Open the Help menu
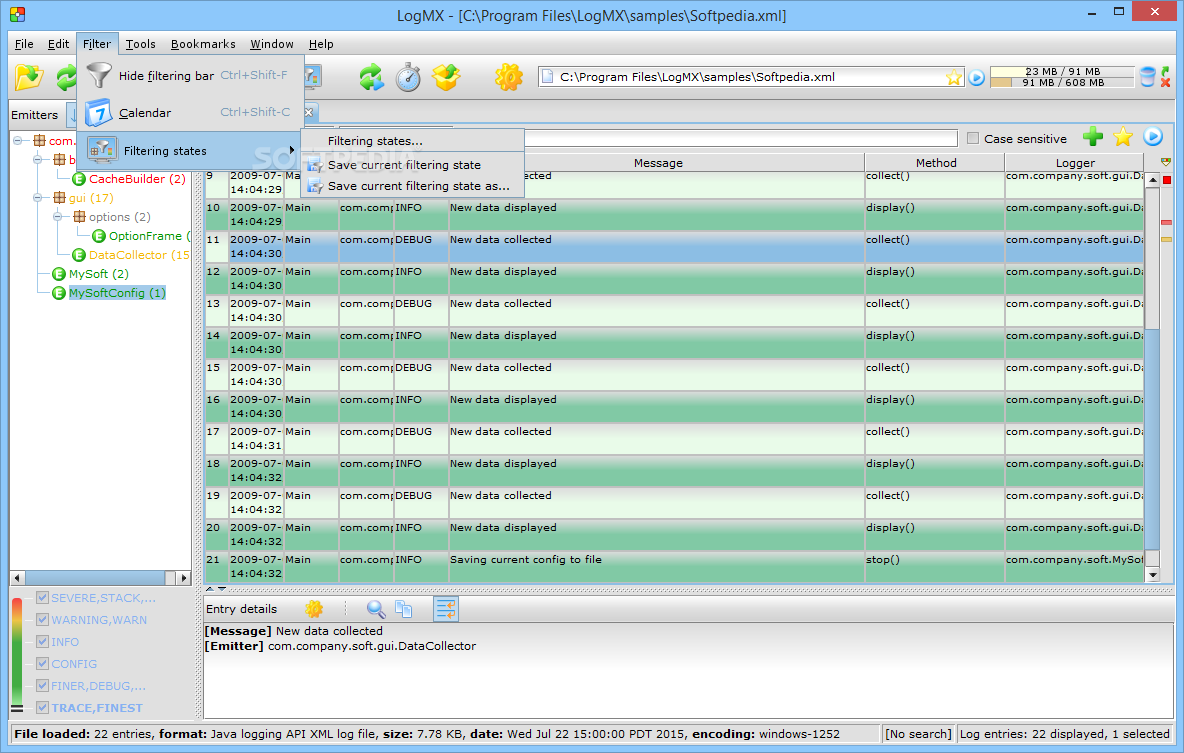Image resolution: width=1184 pixels, height=753 pixels. coord(321,44)
